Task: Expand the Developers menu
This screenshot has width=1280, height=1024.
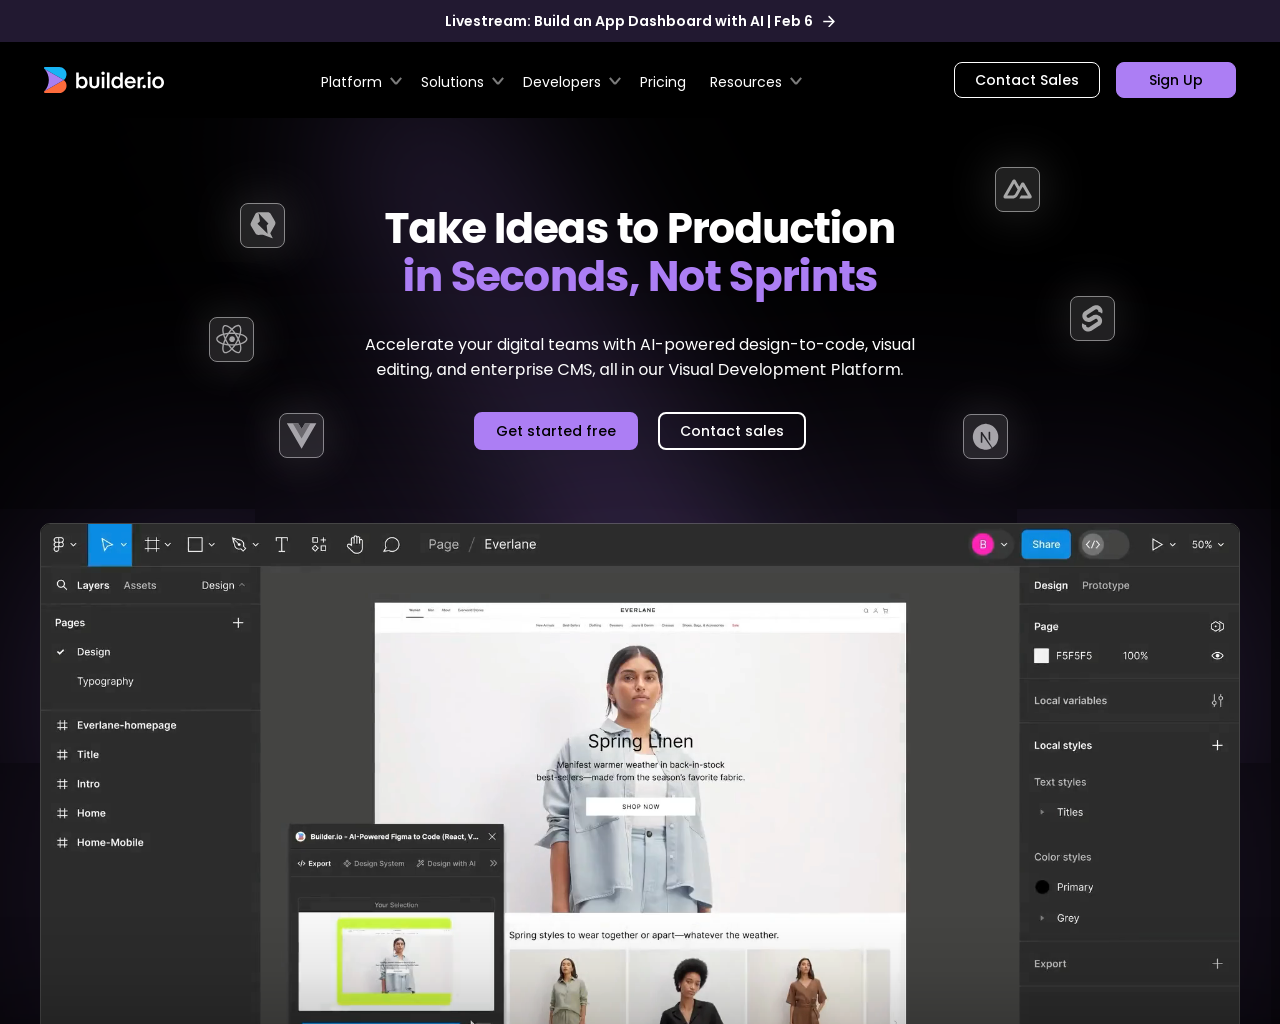Action: click(571, 81)
